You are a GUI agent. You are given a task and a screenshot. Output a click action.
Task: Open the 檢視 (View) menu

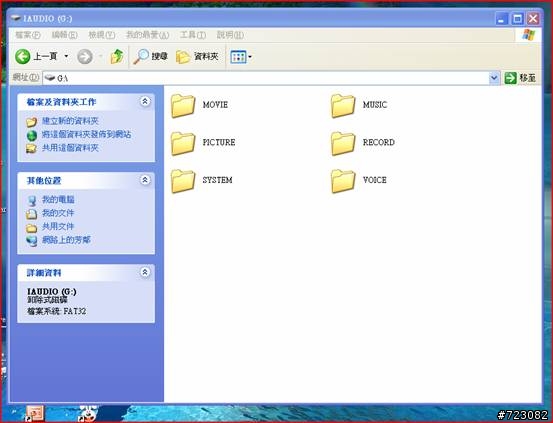102,35
